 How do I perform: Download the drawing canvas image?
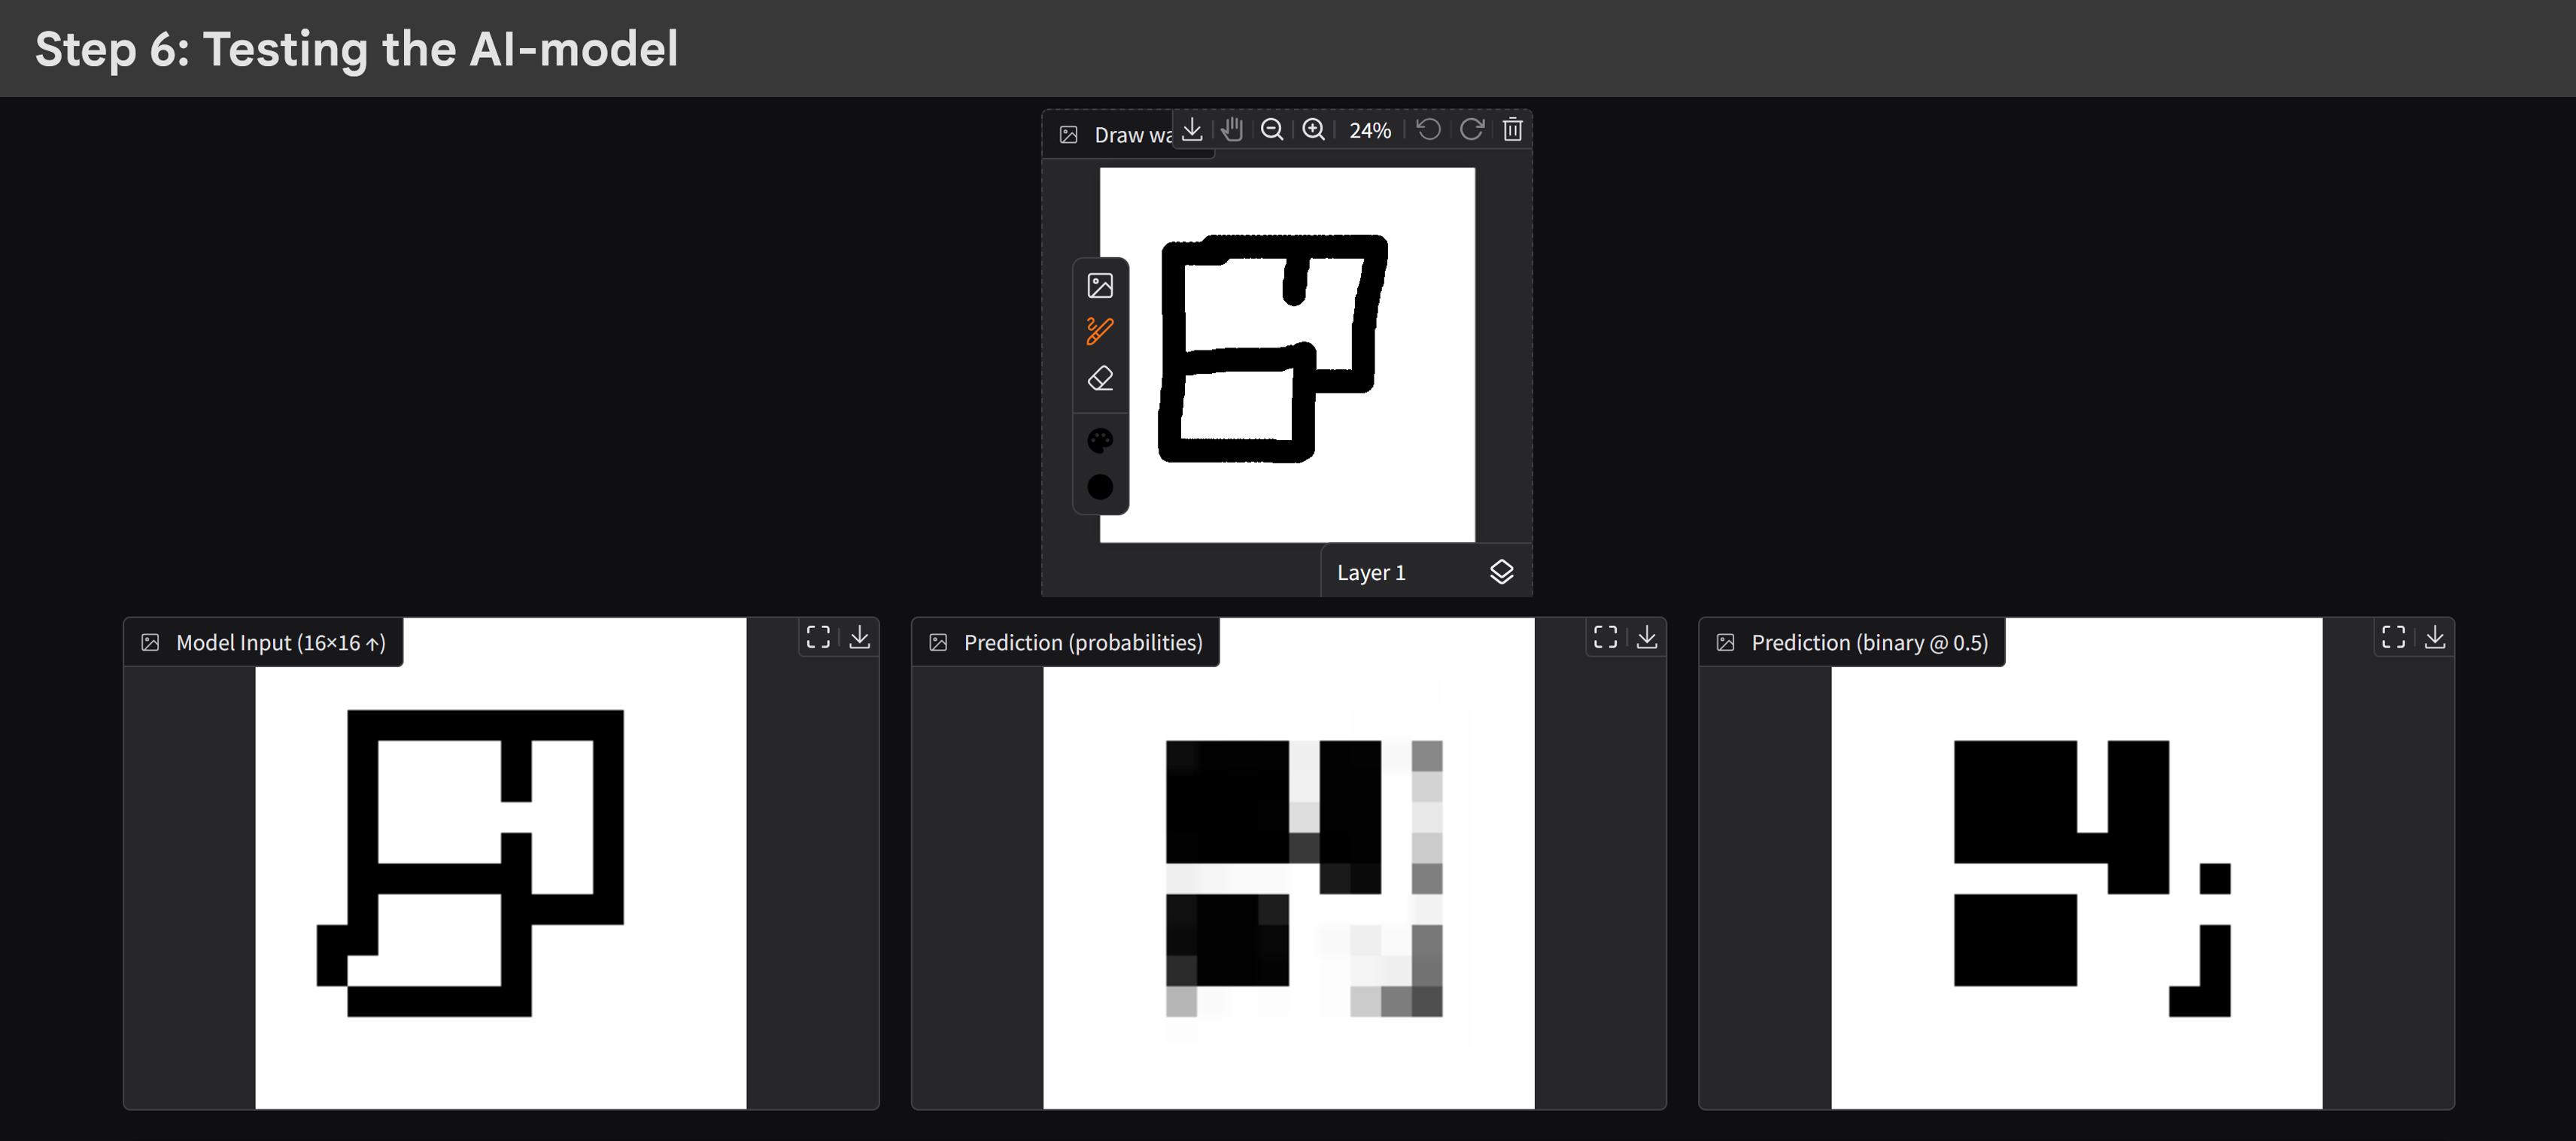(x=1192, y=130)
